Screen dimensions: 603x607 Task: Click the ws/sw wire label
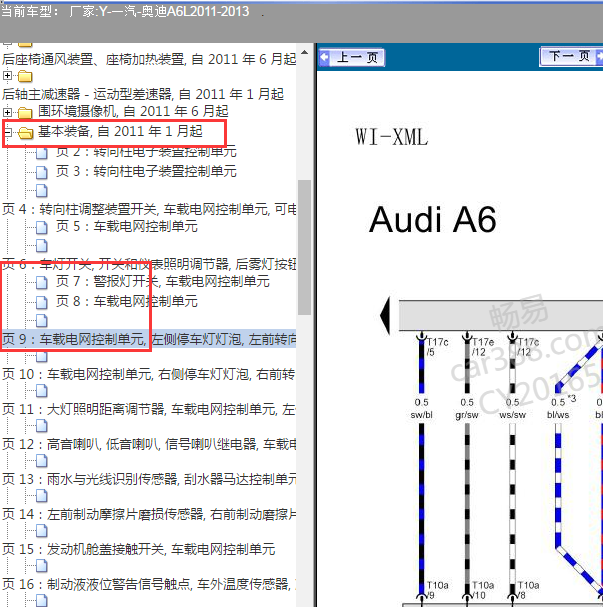click(x=512, y=415)
